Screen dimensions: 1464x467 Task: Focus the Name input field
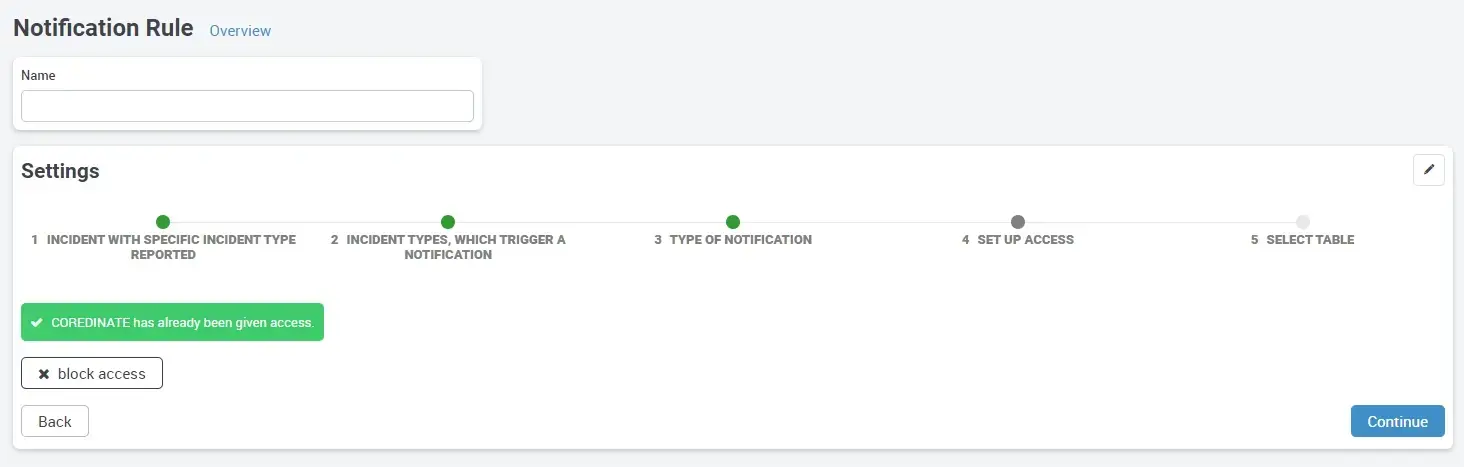point(247,106)
